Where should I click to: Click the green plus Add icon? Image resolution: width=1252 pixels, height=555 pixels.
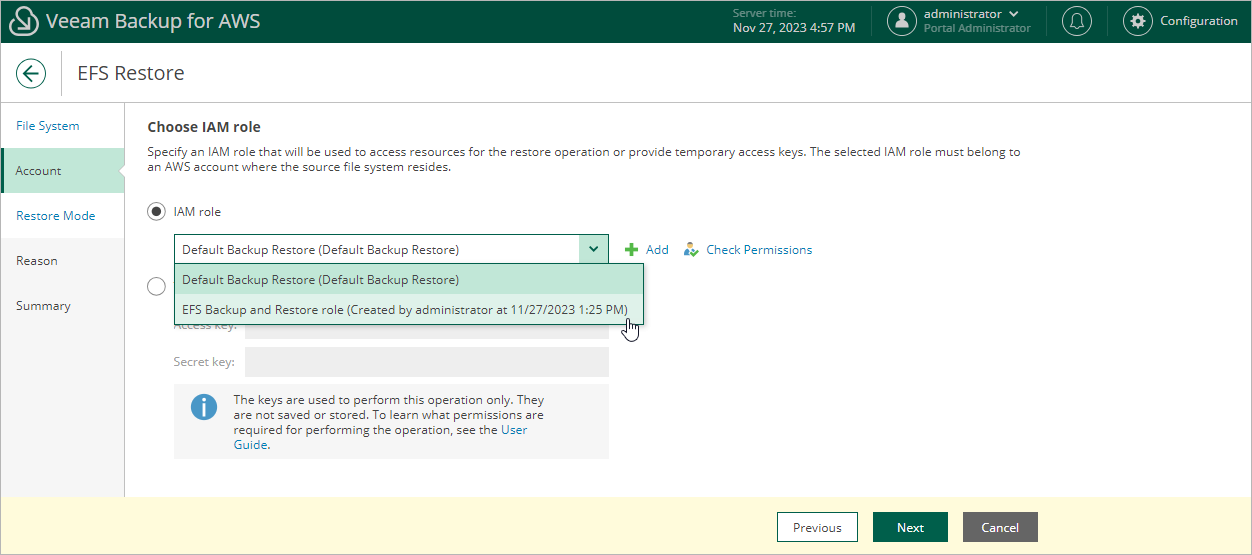631,250
